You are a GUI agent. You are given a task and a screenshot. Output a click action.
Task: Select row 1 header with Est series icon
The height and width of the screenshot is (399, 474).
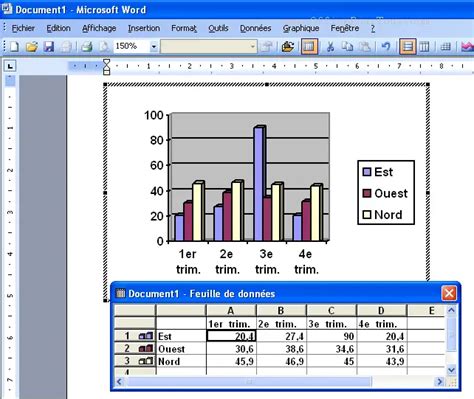135,336
